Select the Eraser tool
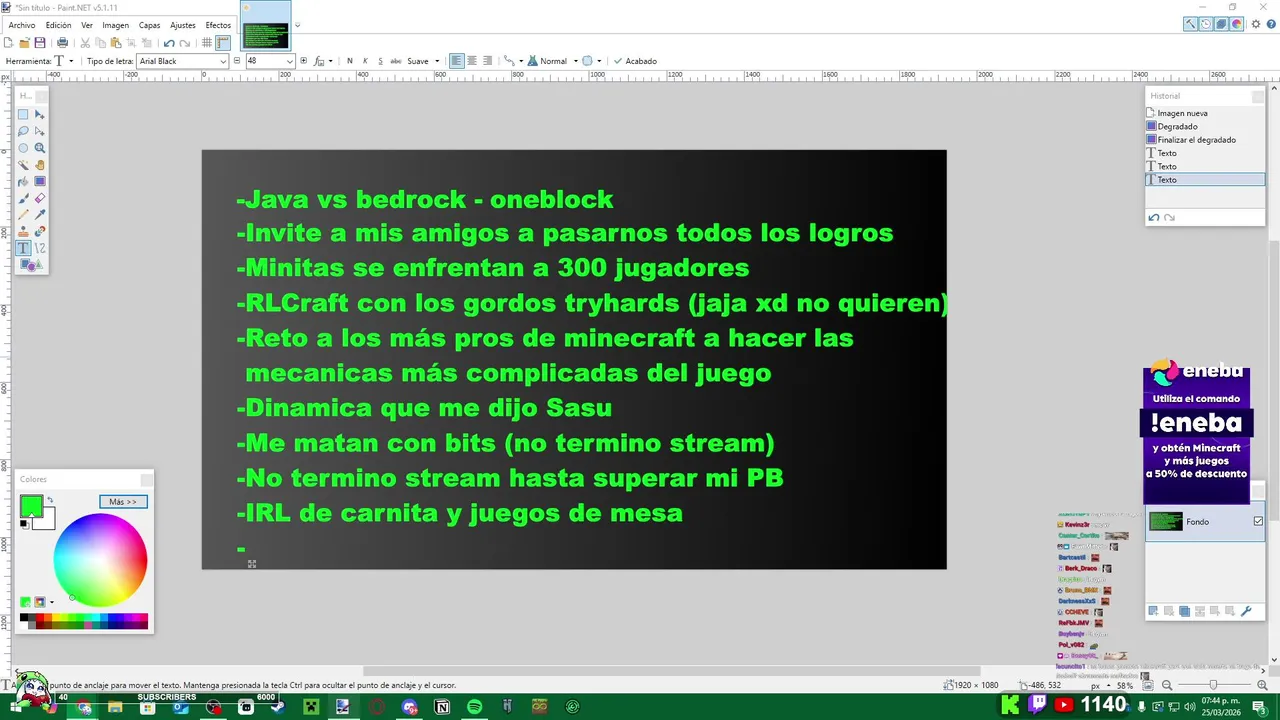Image resolution: width=1280 pixels, height=720 pixels. pos(40,198)
